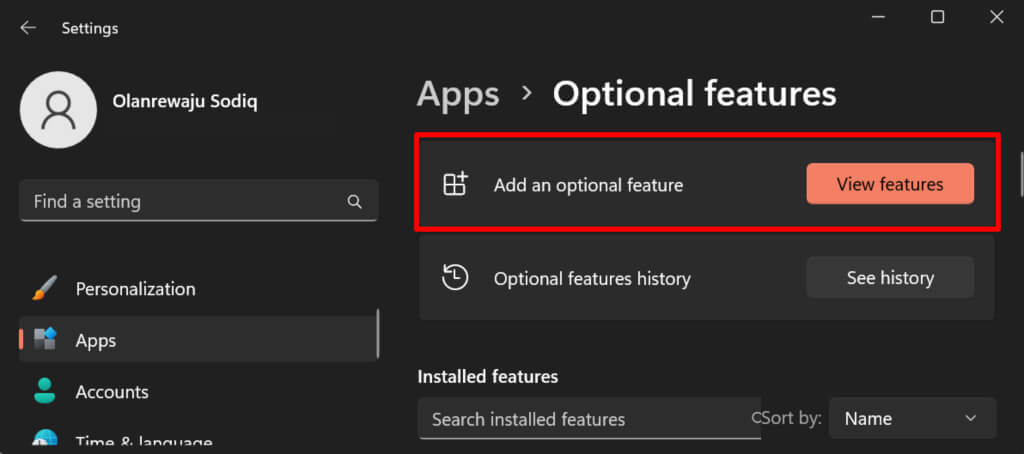Open Time & language settings
Screen dimensions: 1024x454
coord(143,441)
